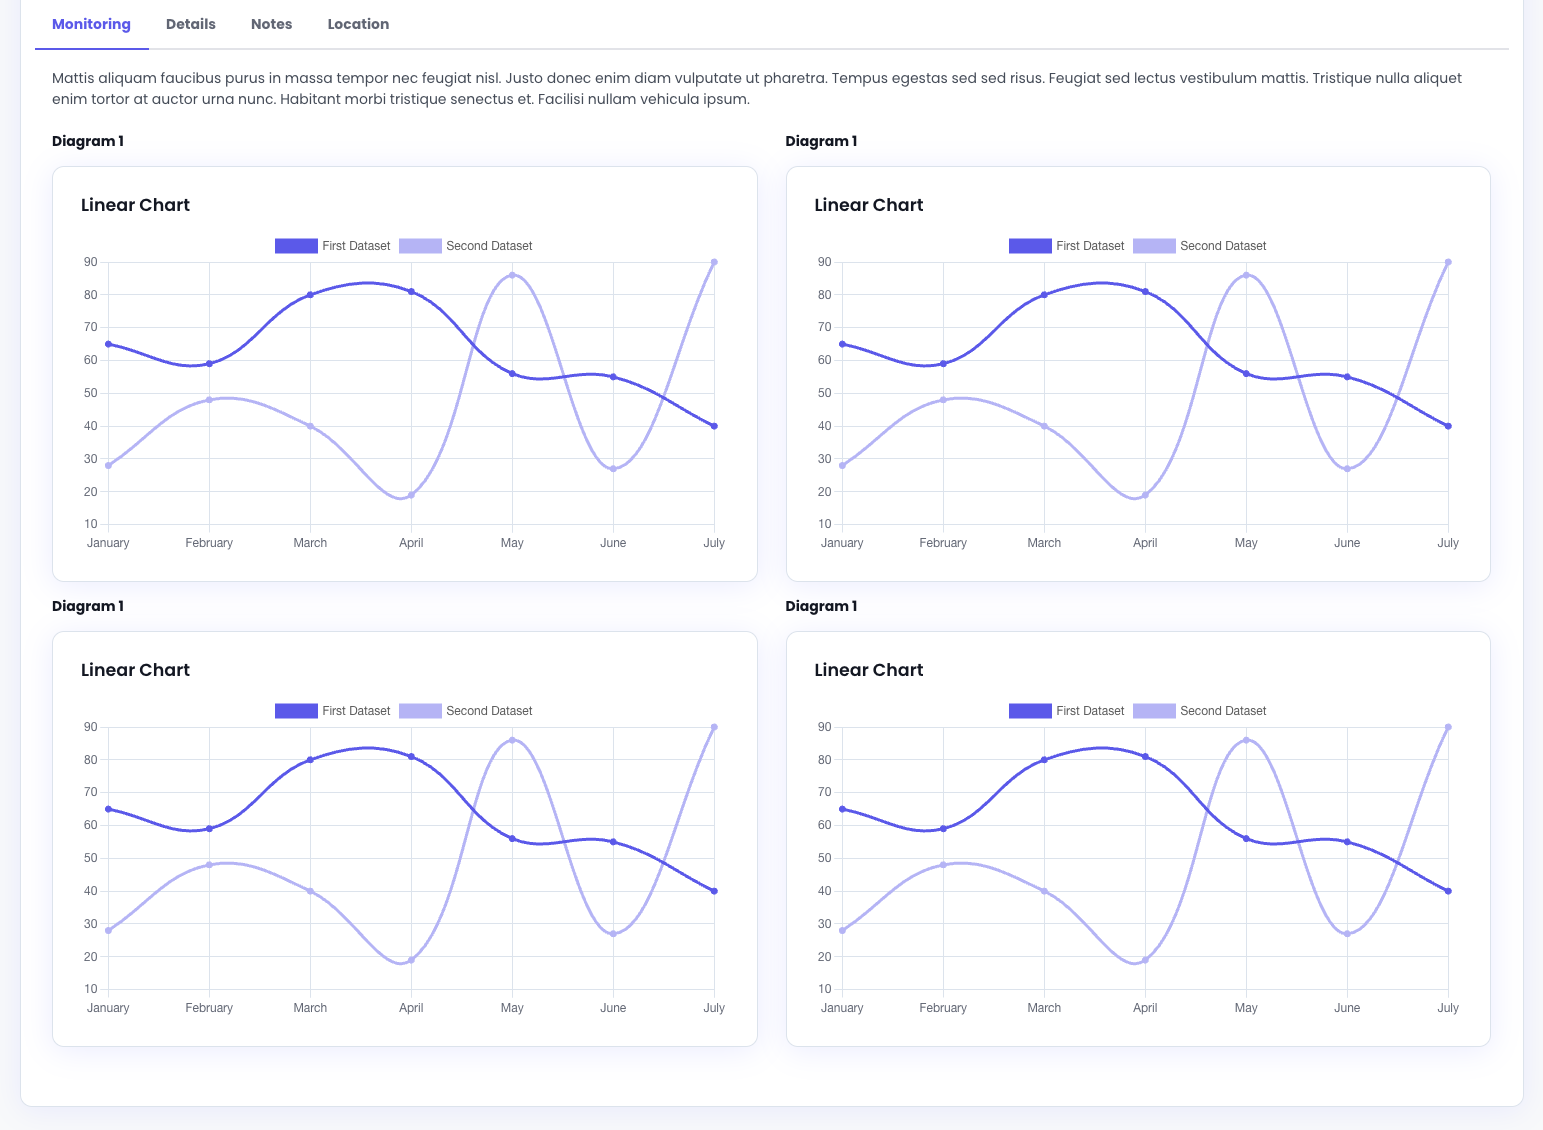Select First Dataset March point in top-left chart

(310, 295)
